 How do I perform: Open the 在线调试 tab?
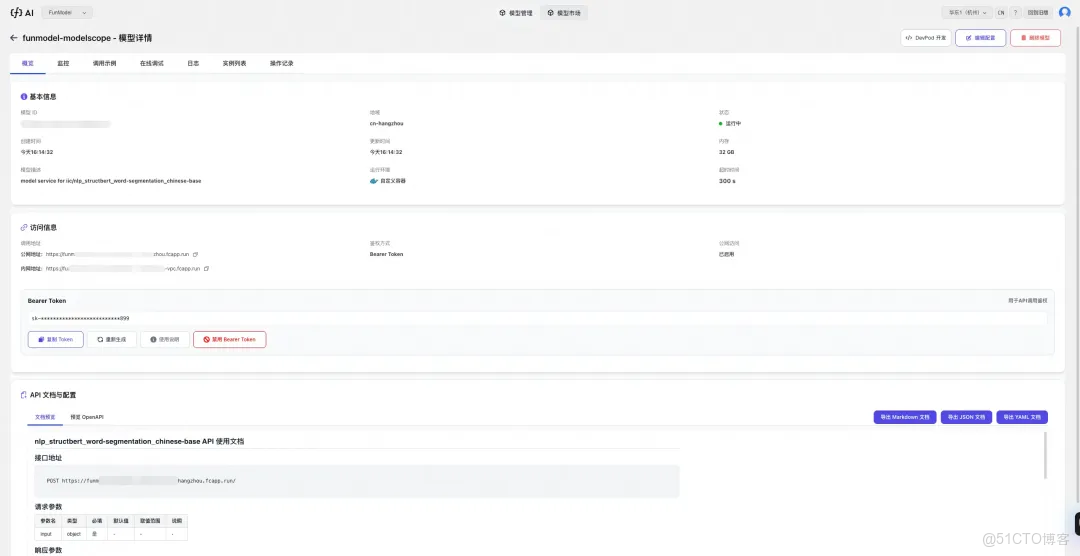[x=152, y=63]
